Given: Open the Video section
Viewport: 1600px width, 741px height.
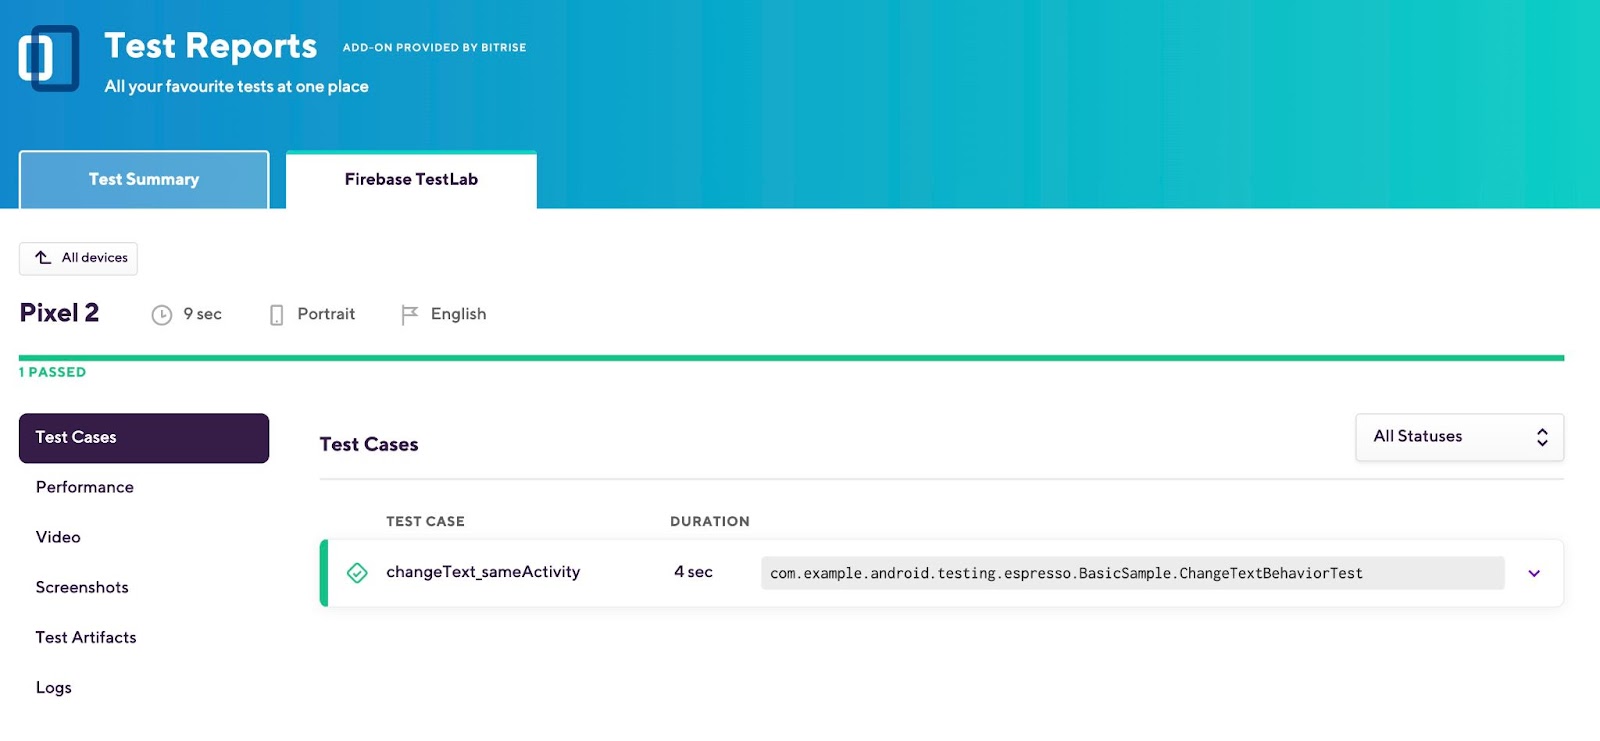Looking at the screenshot, I should click(58, 537).
